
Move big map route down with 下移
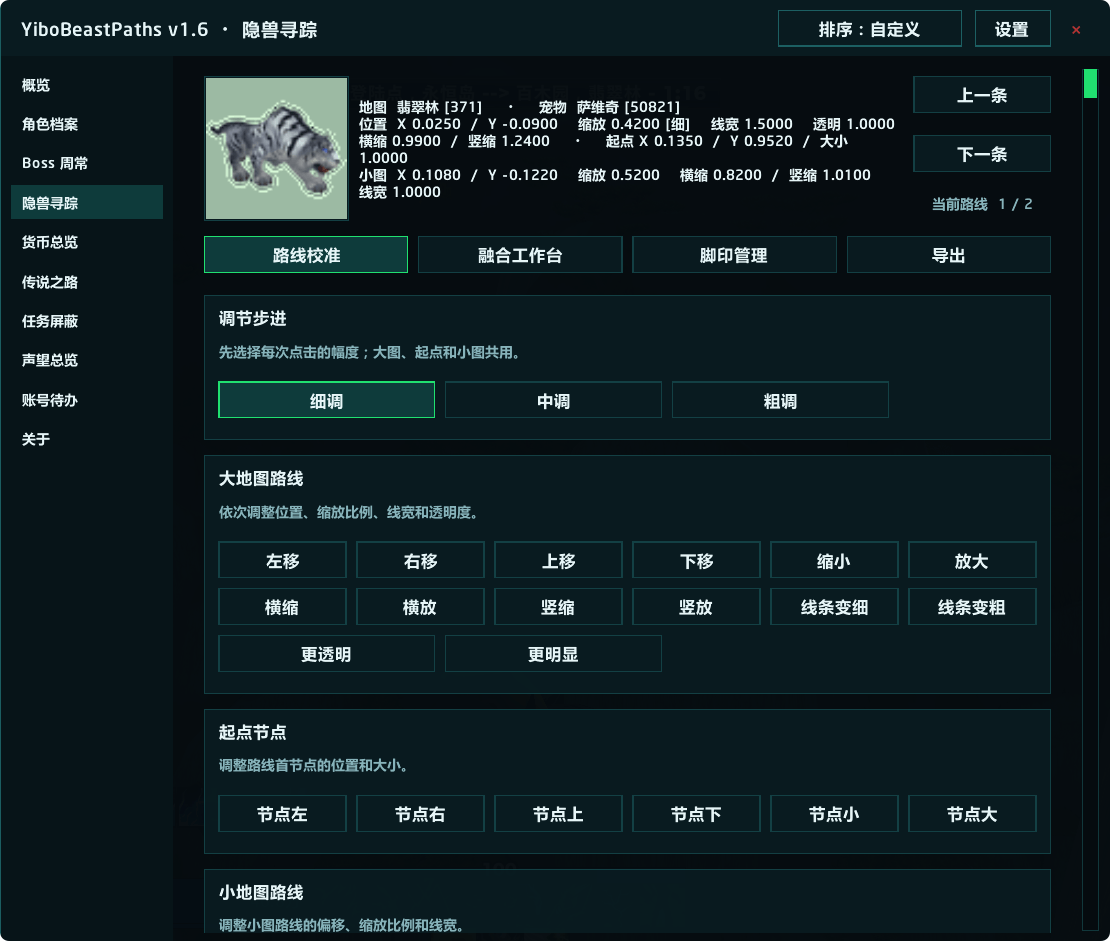[x=697, y=560]
